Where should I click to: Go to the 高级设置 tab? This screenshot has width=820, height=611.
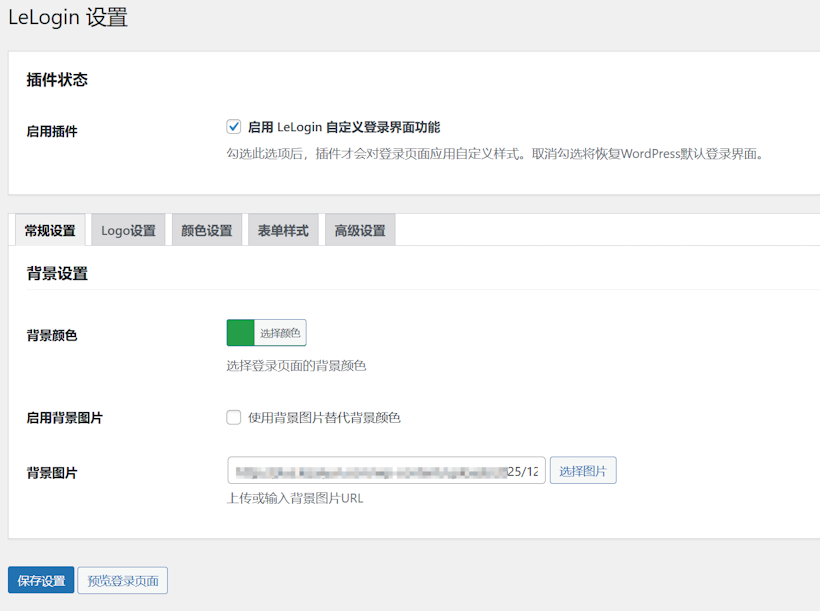(x=360, y=230)
